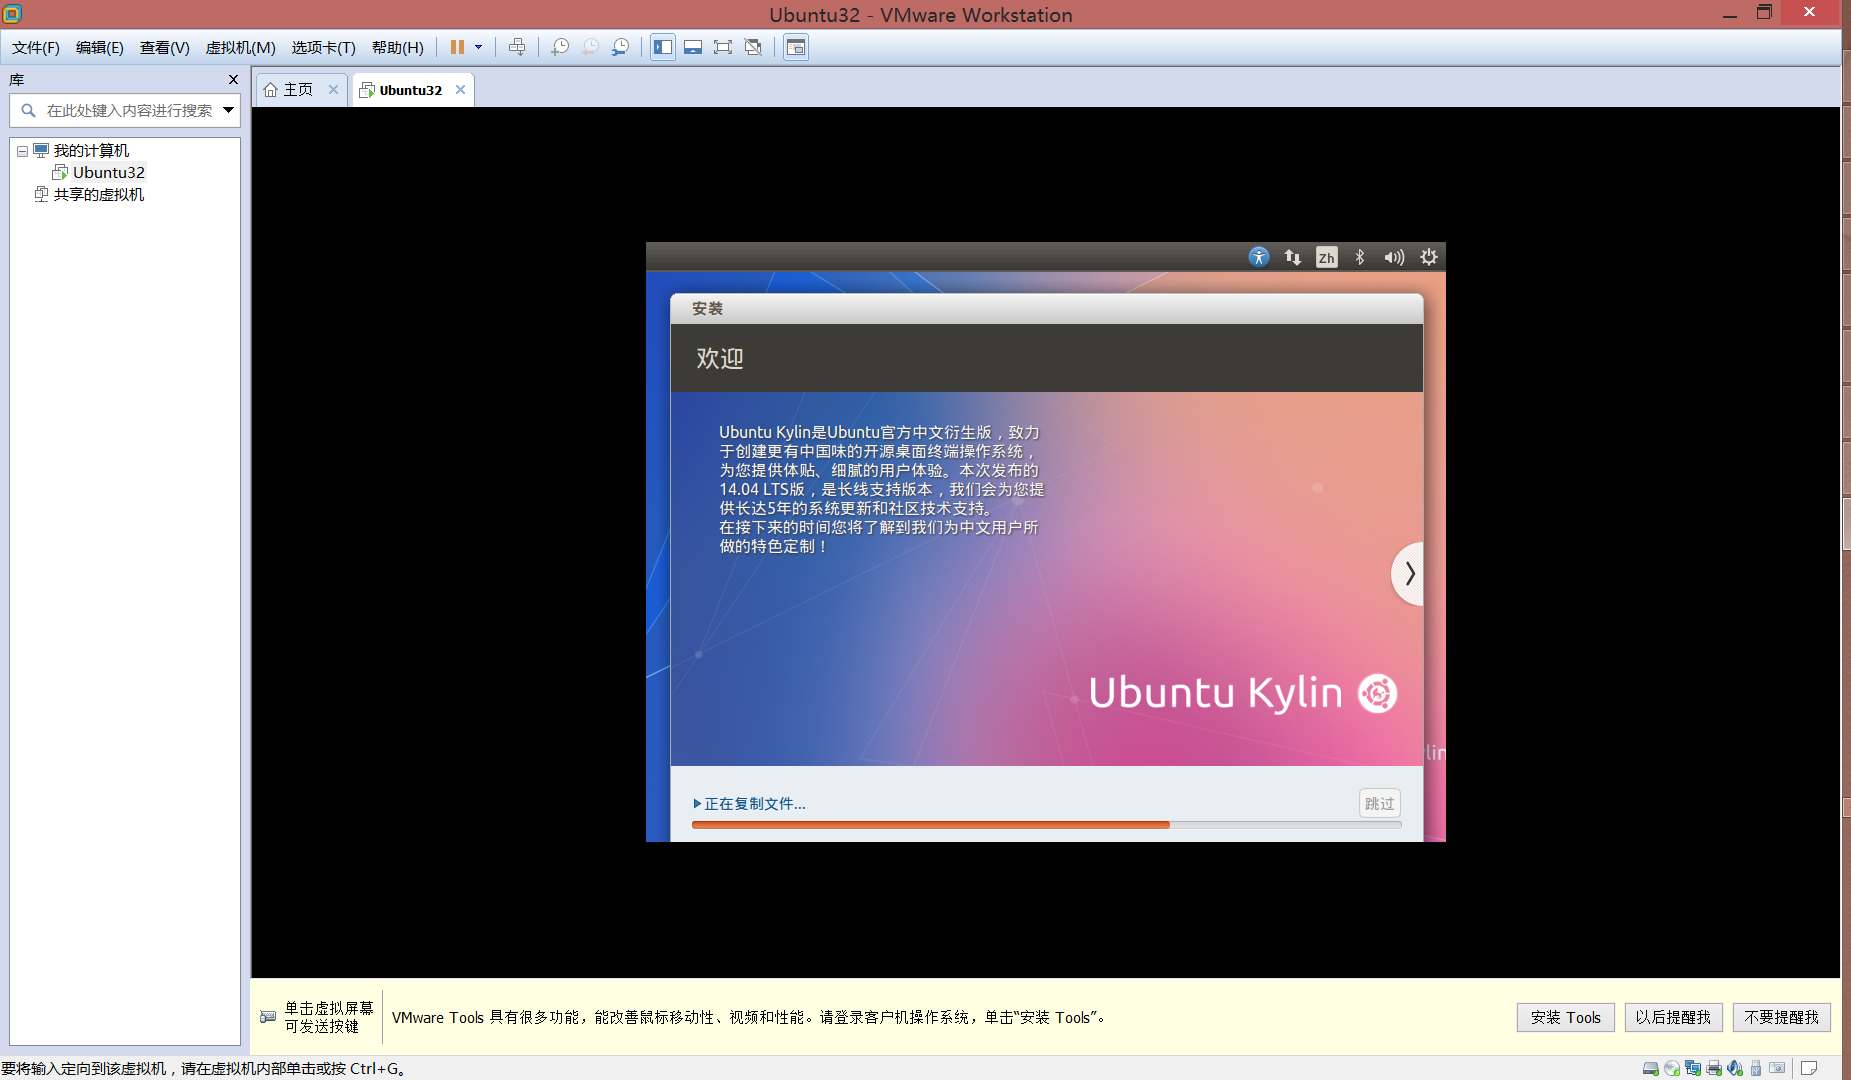Image resolution: width=1851 pixels, height=1080 pixels.
Task: Revert to the previous snapshot
Action: pyautogui.click(x=590, y=47)
